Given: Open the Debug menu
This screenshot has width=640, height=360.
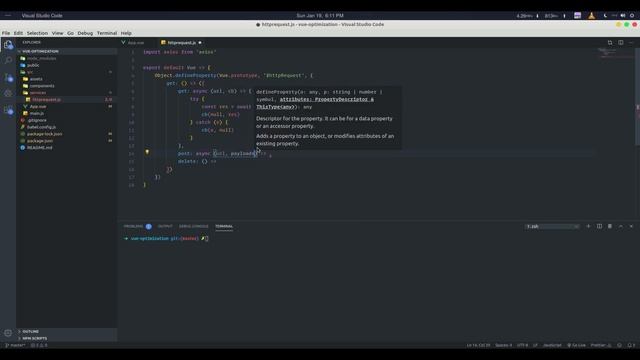Looking at the screenshot, I should pyautogui.click(x=85, y=33).
